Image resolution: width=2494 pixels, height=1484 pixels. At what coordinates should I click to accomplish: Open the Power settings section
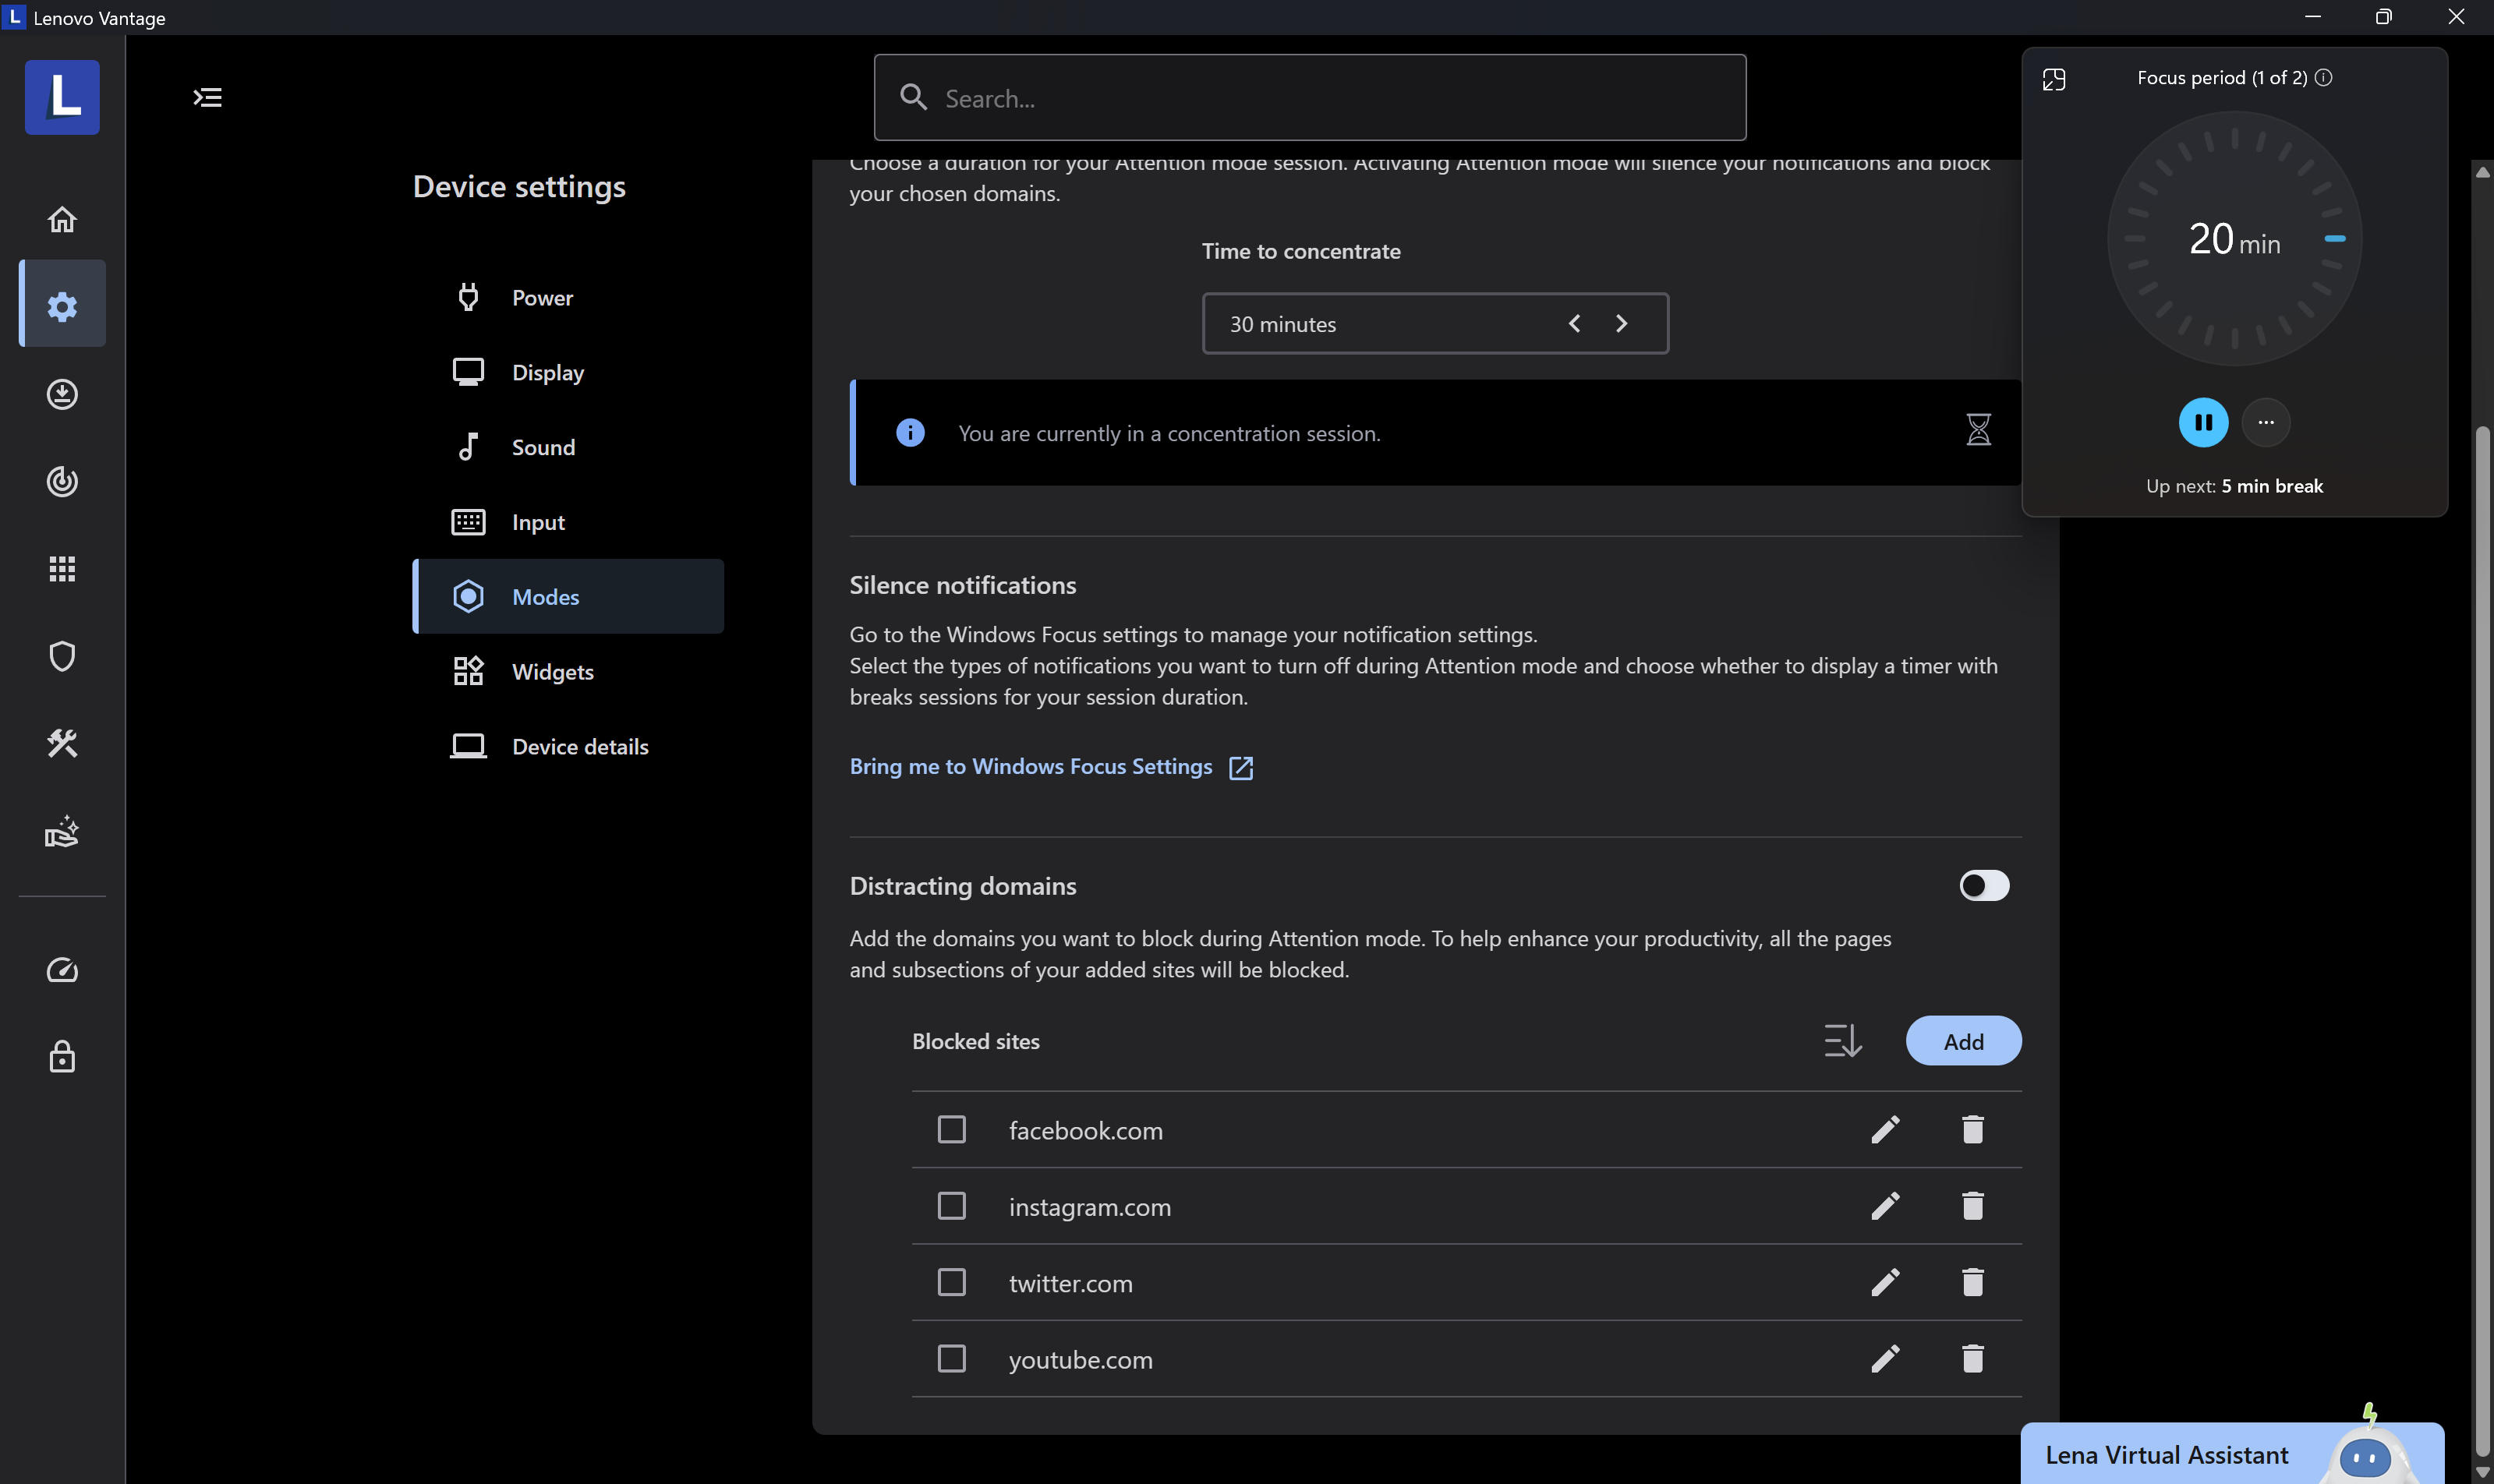click(542, 298)
